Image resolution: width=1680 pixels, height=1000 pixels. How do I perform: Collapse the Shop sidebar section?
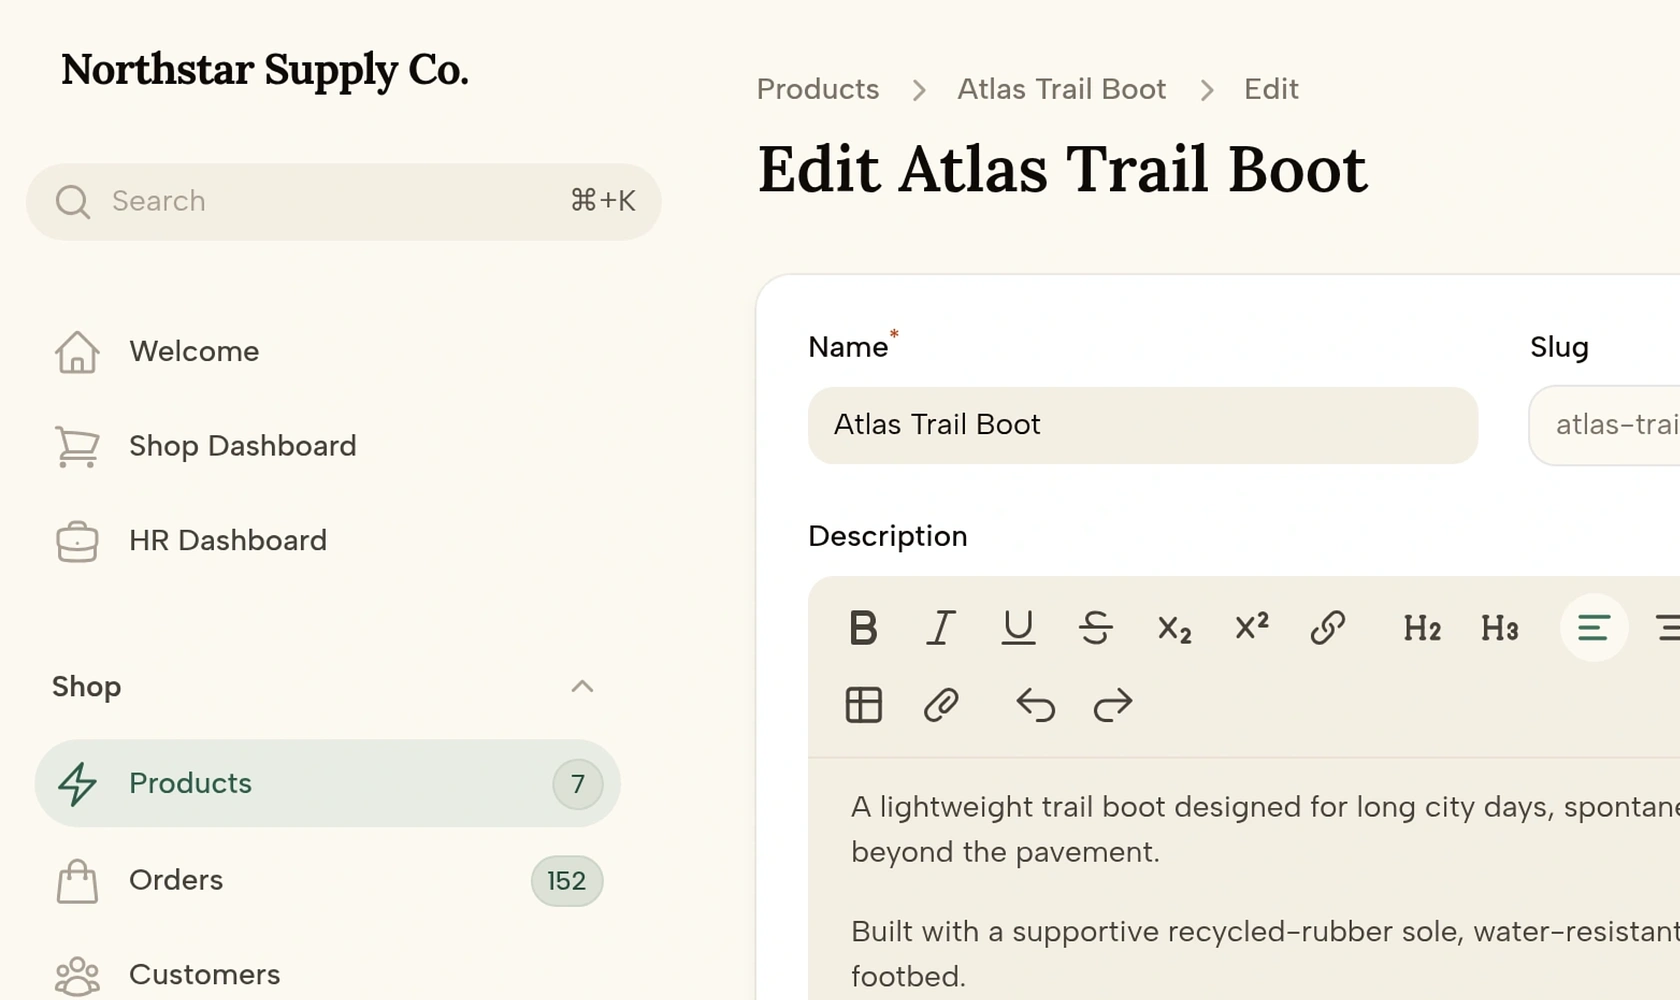point(582,686)
